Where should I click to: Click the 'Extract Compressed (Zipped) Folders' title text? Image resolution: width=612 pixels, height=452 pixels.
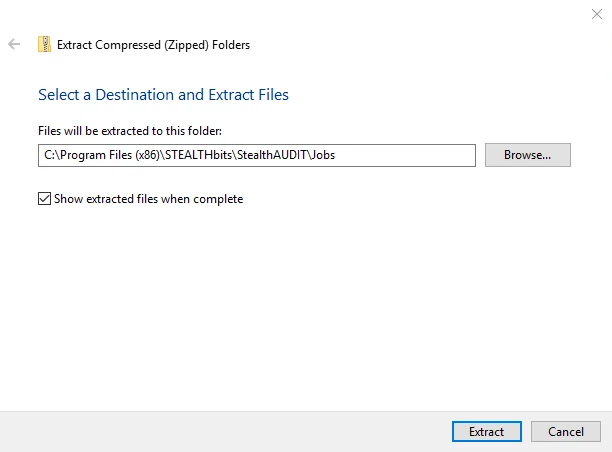[x=153, y=45]
